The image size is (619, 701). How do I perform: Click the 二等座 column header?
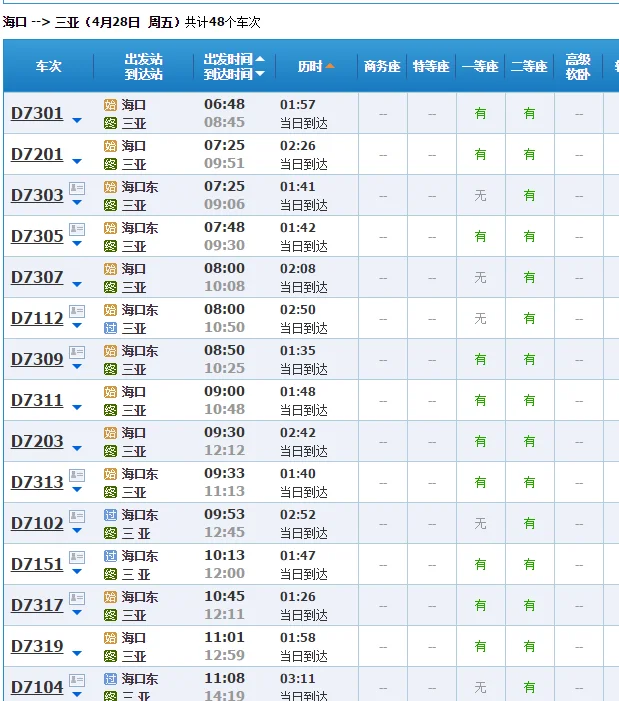[x=529, y=67]
